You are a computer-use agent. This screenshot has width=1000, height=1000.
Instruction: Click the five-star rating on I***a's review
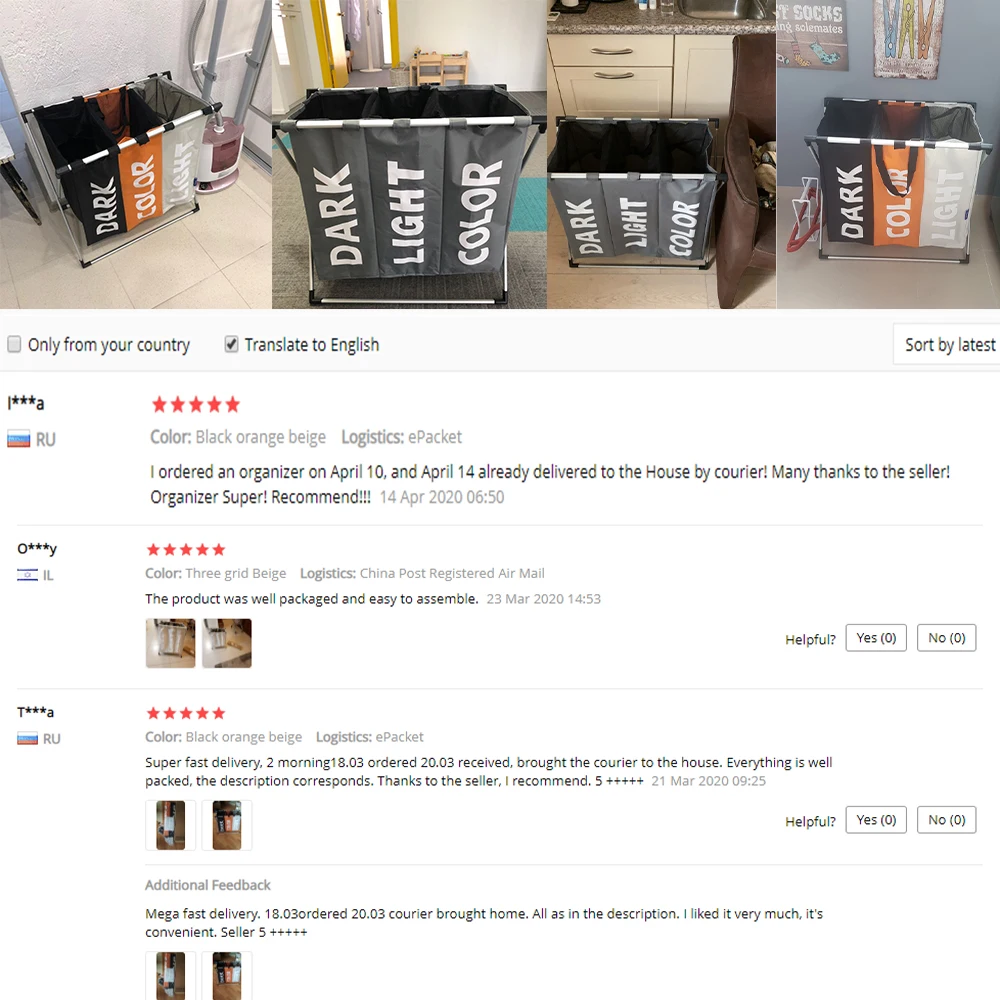pos(196,404)
